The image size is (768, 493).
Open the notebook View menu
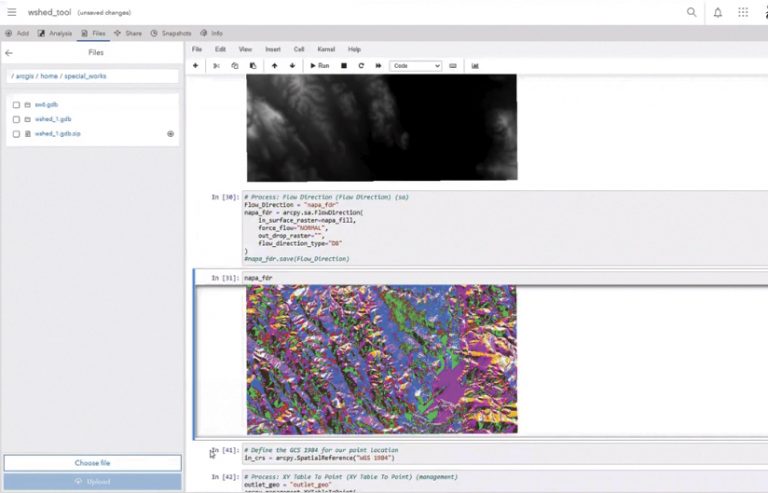(245, 49)
